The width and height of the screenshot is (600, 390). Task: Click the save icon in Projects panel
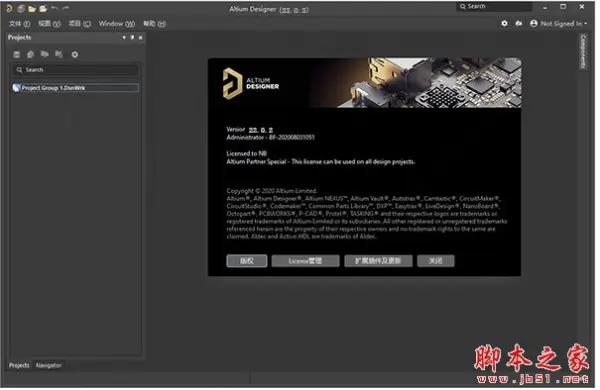tap(16, 55)
